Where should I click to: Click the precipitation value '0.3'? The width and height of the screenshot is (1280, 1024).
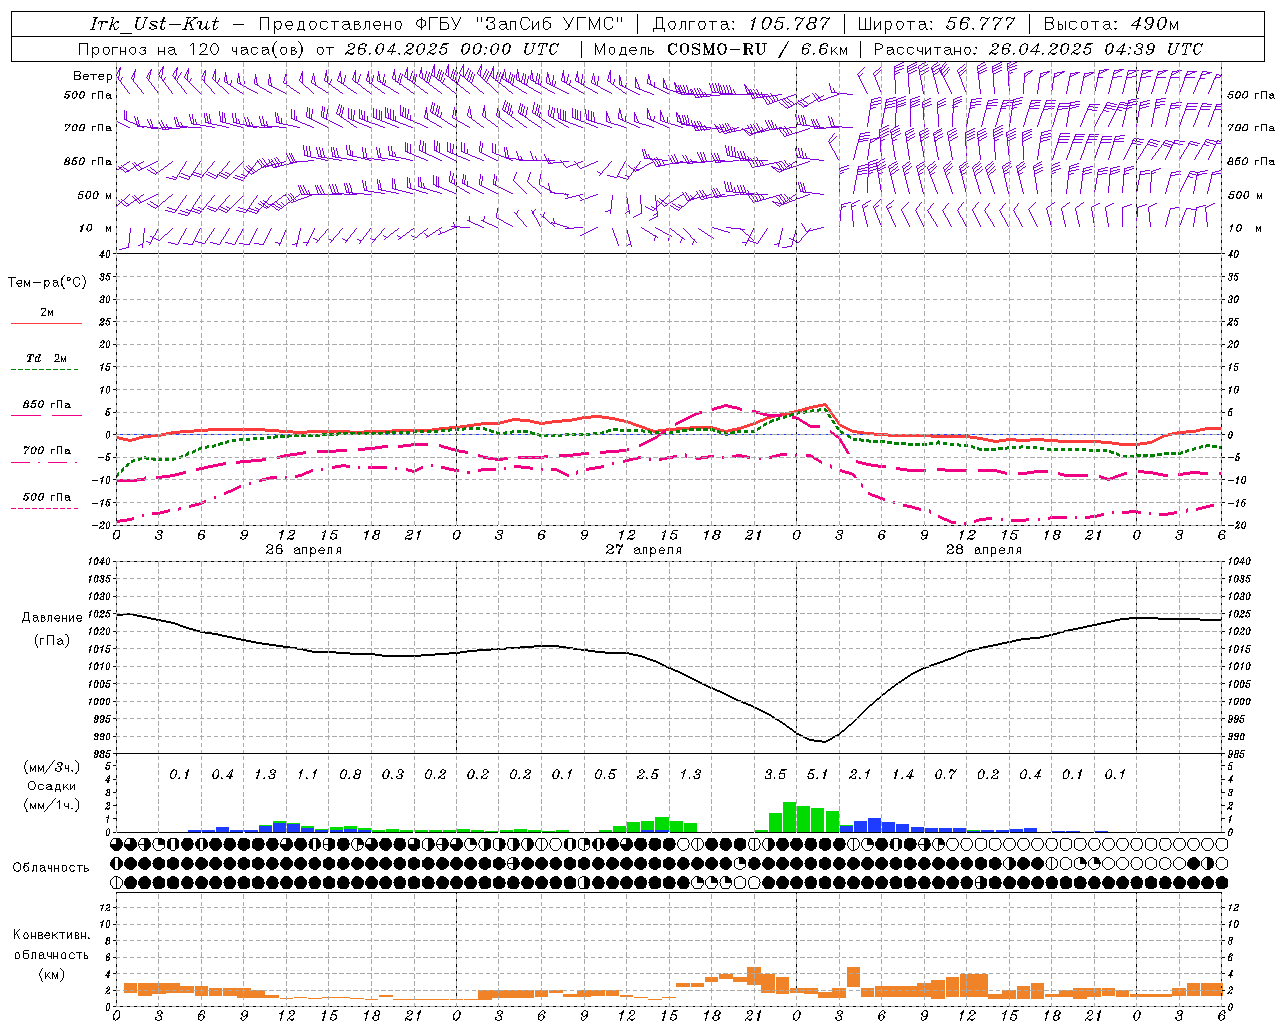tap(392, 774)
